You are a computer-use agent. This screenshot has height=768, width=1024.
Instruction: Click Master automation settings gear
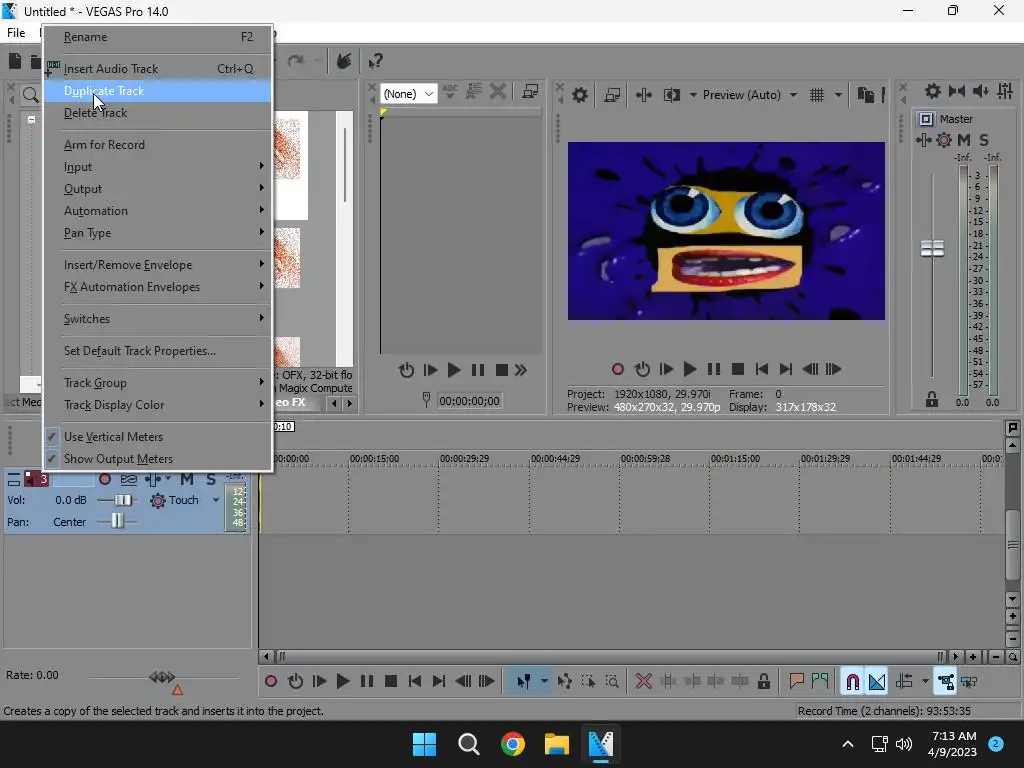point(944,140)
